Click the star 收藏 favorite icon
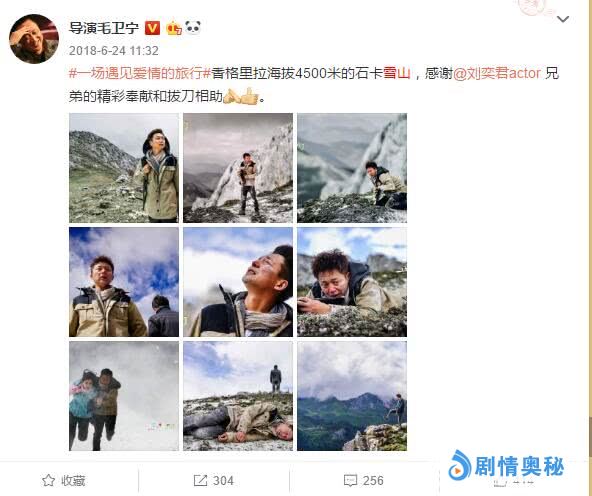Image resolution: width=592 pixels, height=496 pixels. 48,481
